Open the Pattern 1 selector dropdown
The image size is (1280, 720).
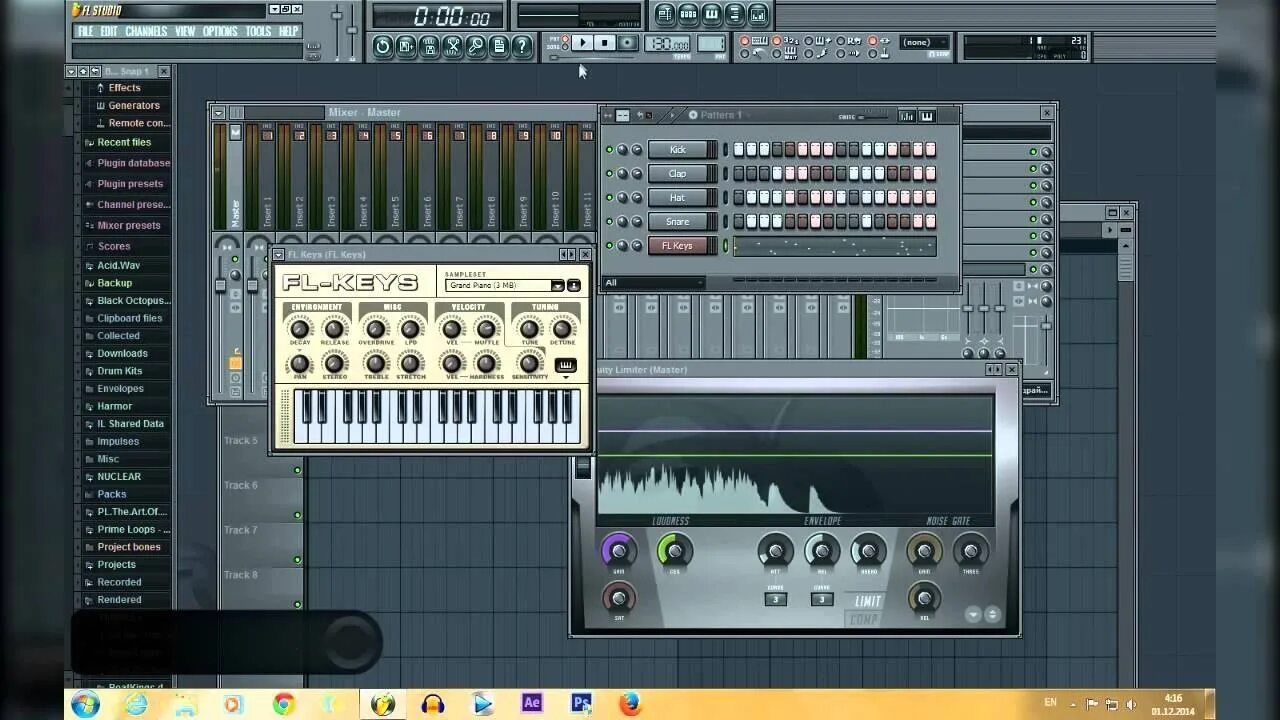[722, 115]
